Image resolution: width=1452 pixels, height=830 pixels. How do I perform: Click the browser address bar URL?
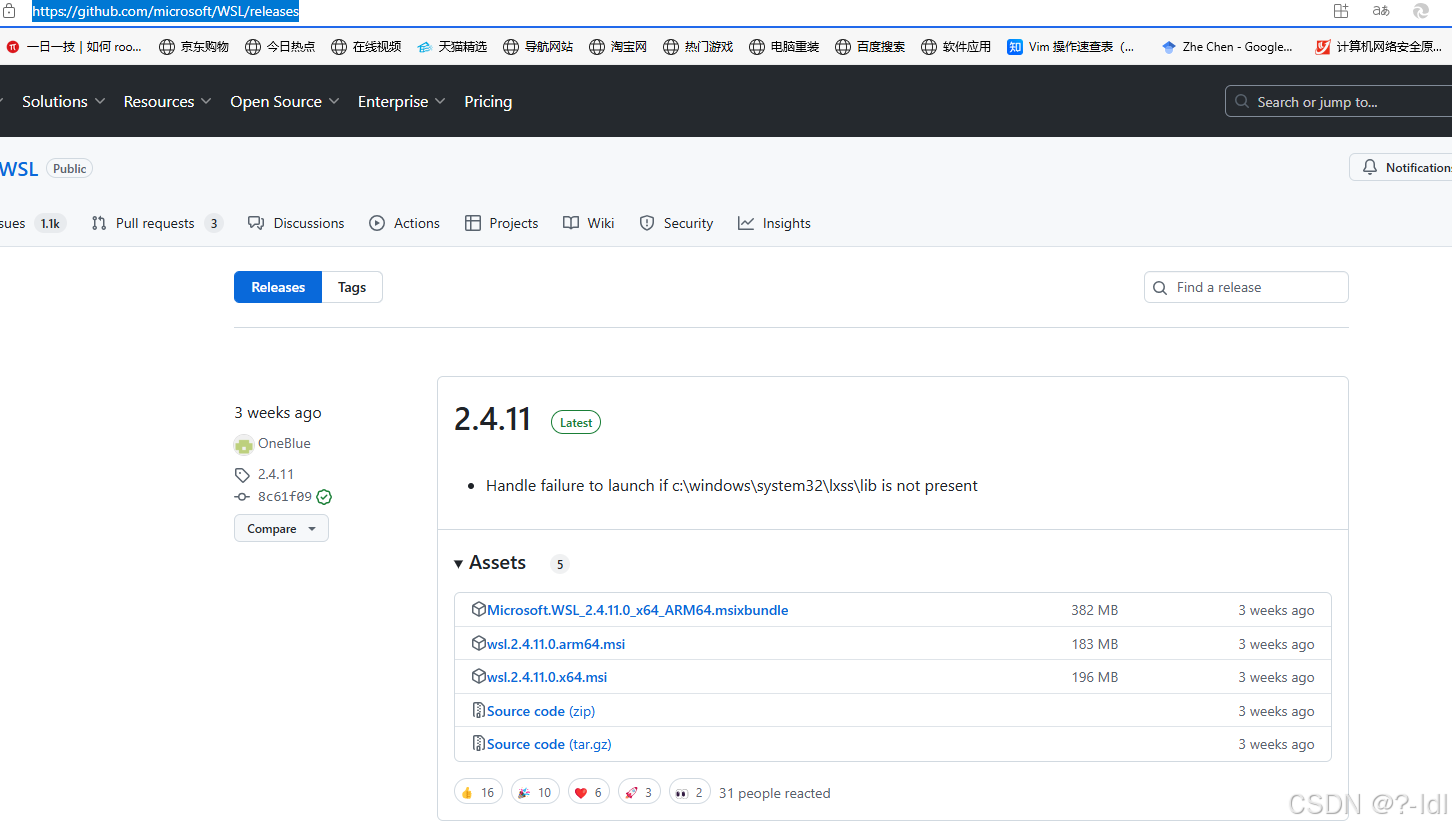pos(165,12)
